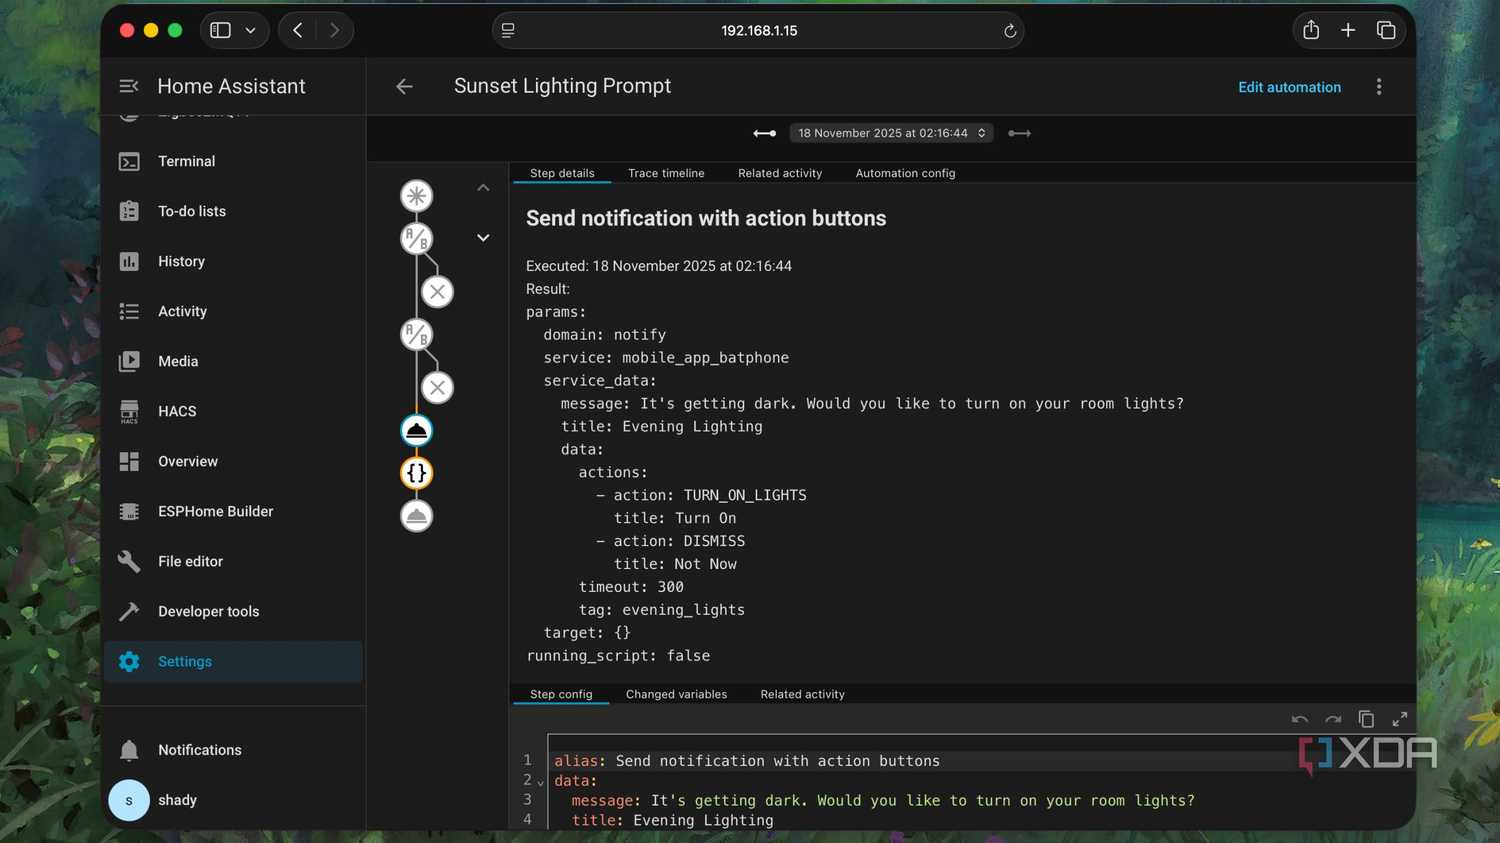The image size is (1500, 843).
Task: Select the last gray action node
Action: pyautogui.click(x=417, y=516)
